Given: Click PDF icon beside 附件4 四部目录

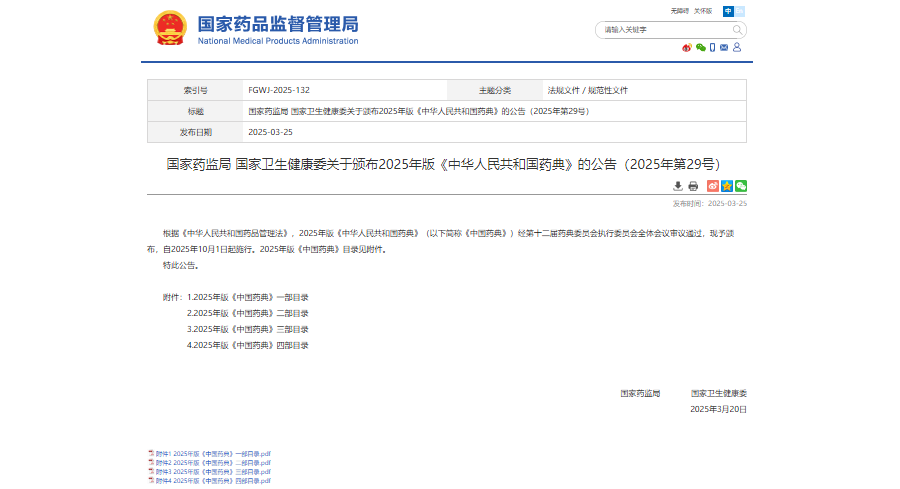Looking at the screenshot, I should [151, 480].
